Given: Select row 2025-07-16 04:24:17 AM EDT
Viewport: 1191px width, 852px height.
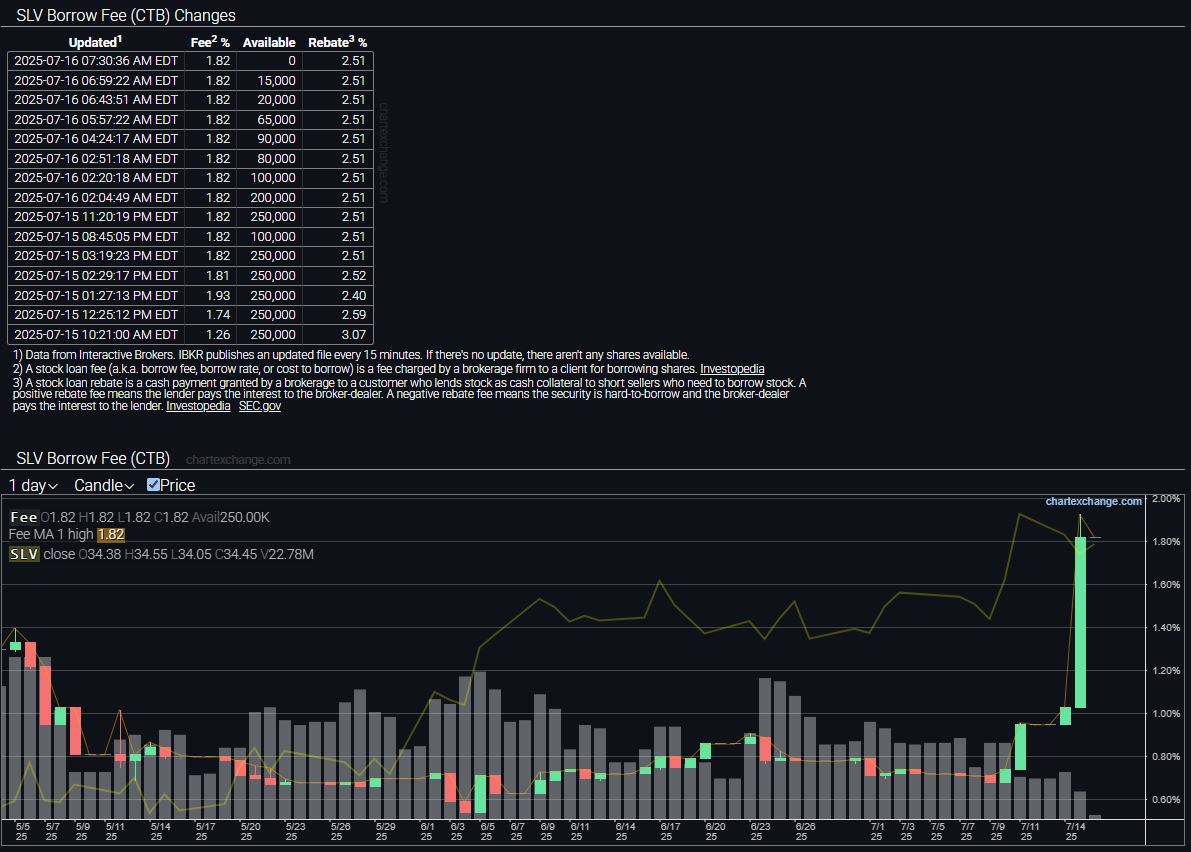Looking at the screenshot, I should point(191,139).
